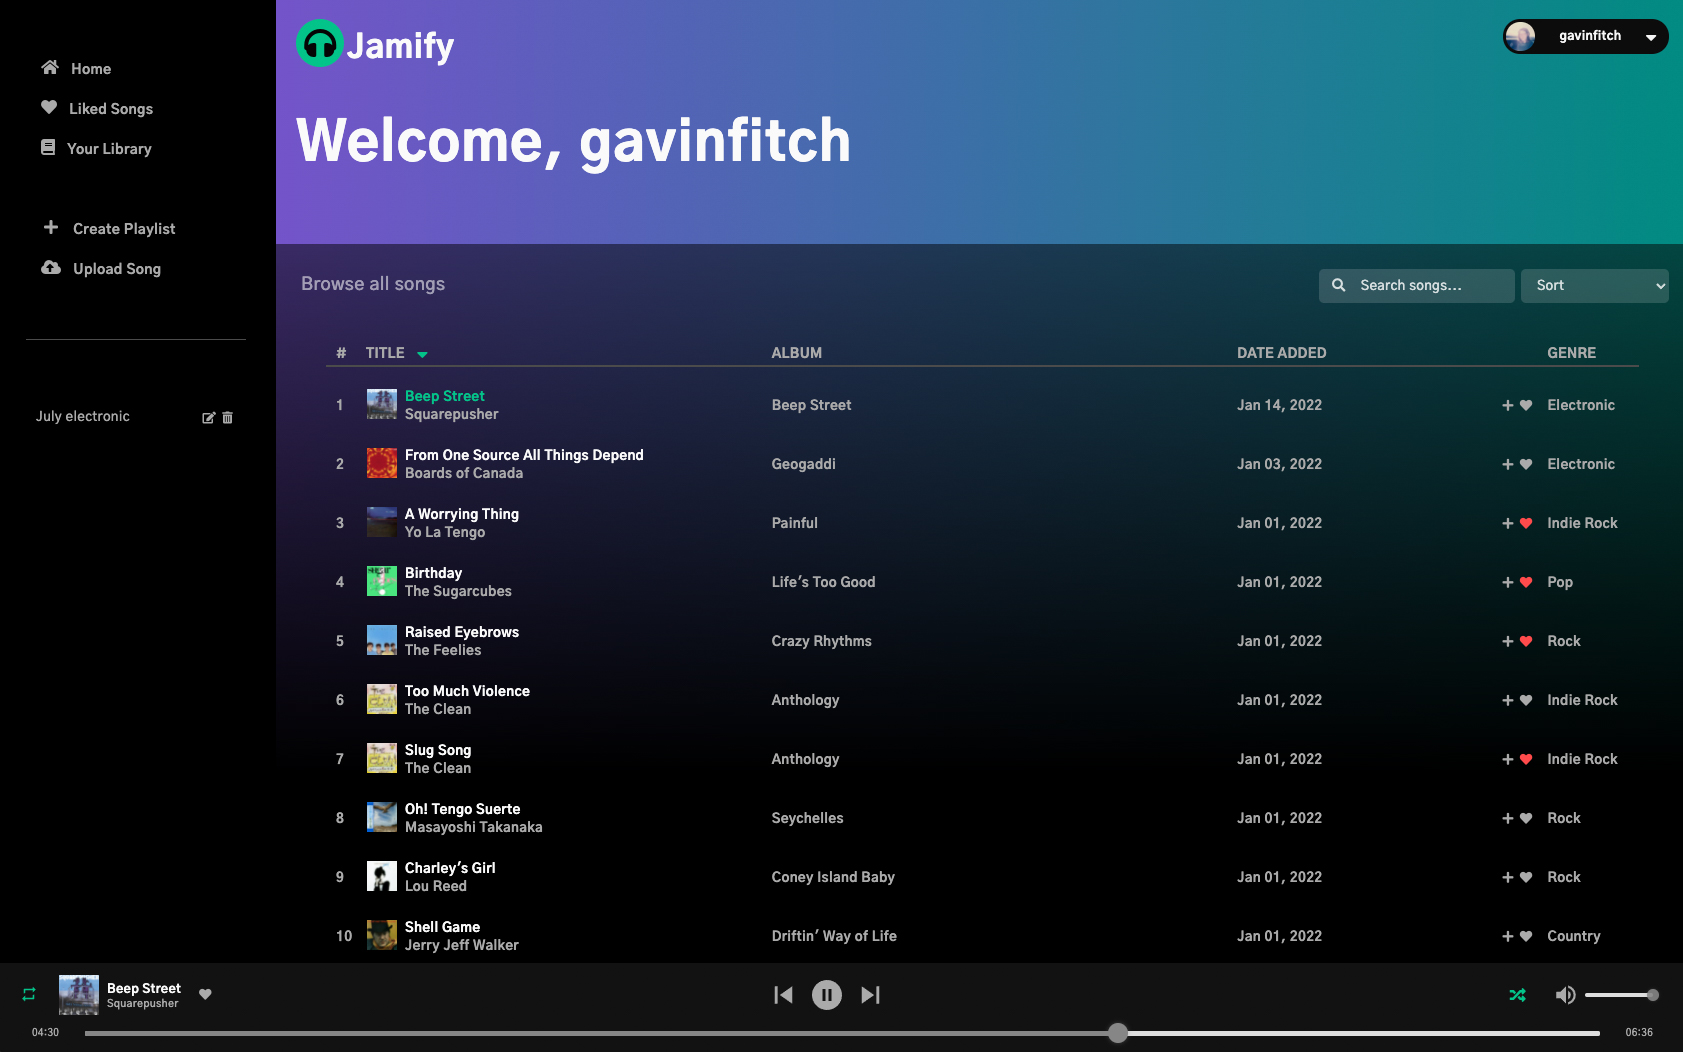Play the song Shell Game
The image size is (1683, 1052).
[x=442, y=927]
